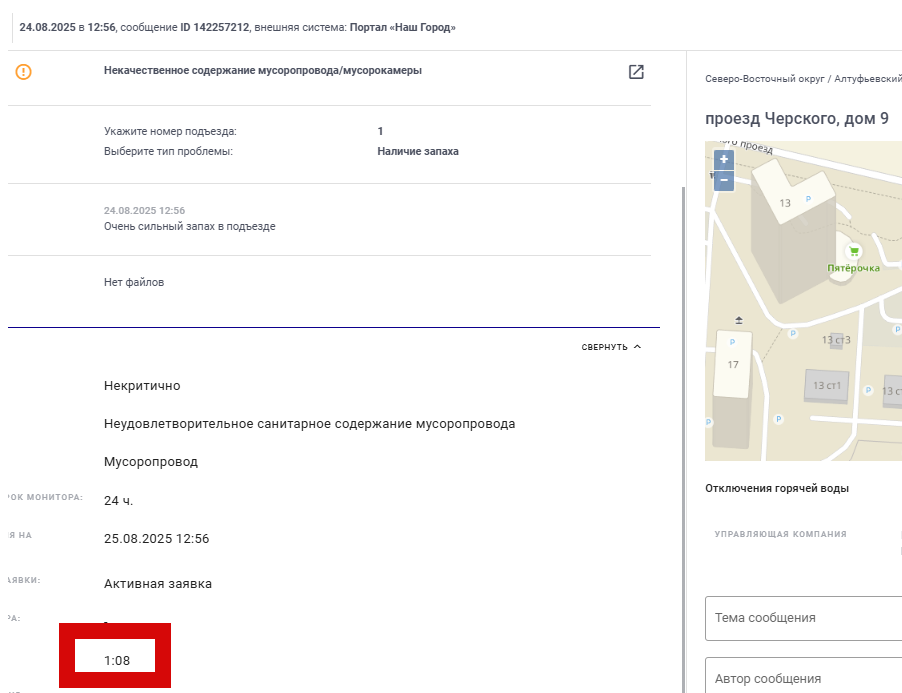Click the chevron next to Свернуть
902x693 pixels.
coord(637,347)
